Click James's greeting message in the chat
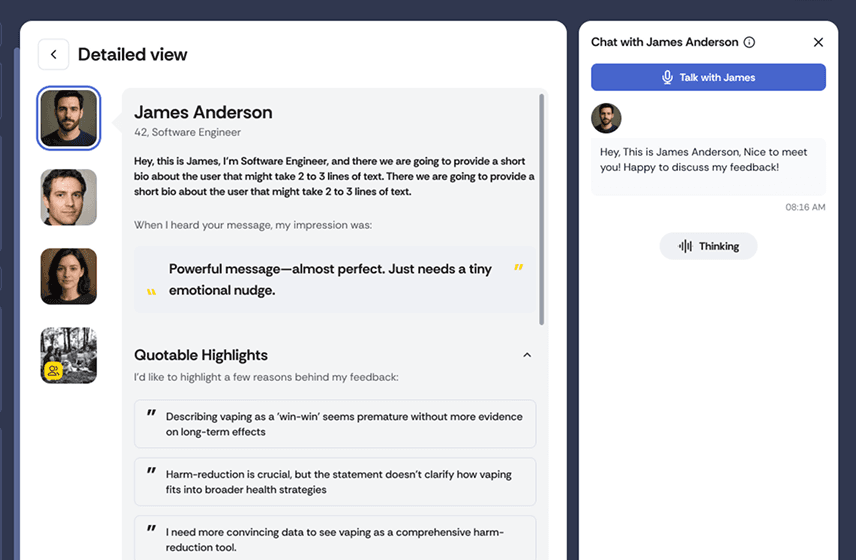The height and width of the screenshot is (560, 856). coord(708,160)
